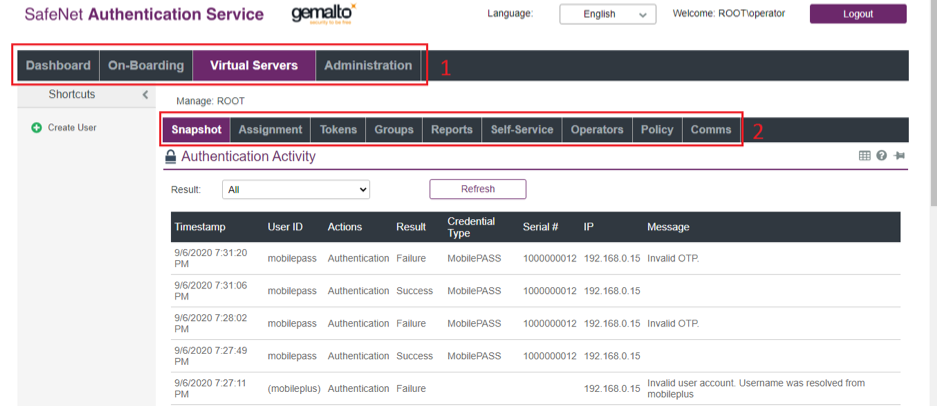Click the Invalid user account message cell
This screenshot has height=406, width=937.
(x=756, y=389)
